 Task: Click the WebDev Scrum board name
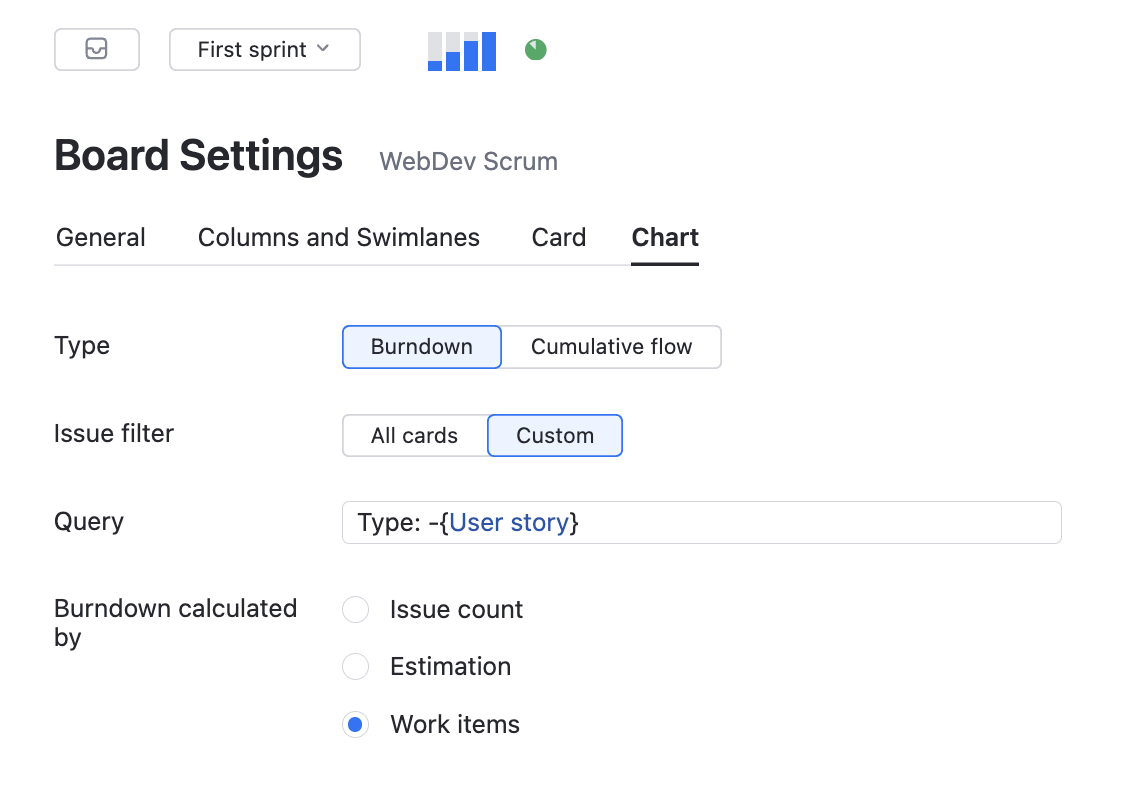click(x=468, y=162)
